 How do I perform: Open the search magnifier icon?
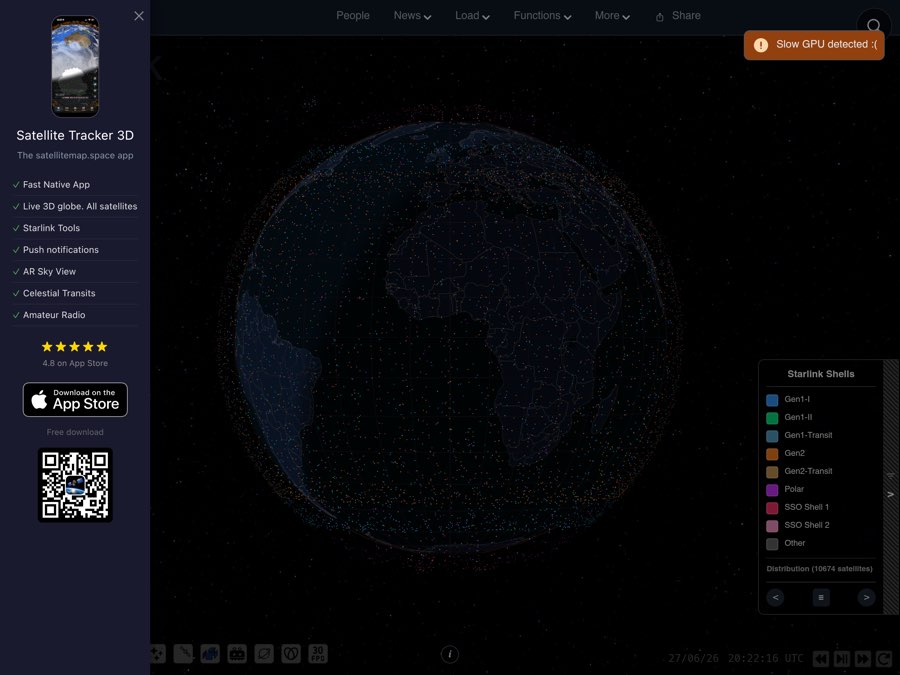point(874,25)
